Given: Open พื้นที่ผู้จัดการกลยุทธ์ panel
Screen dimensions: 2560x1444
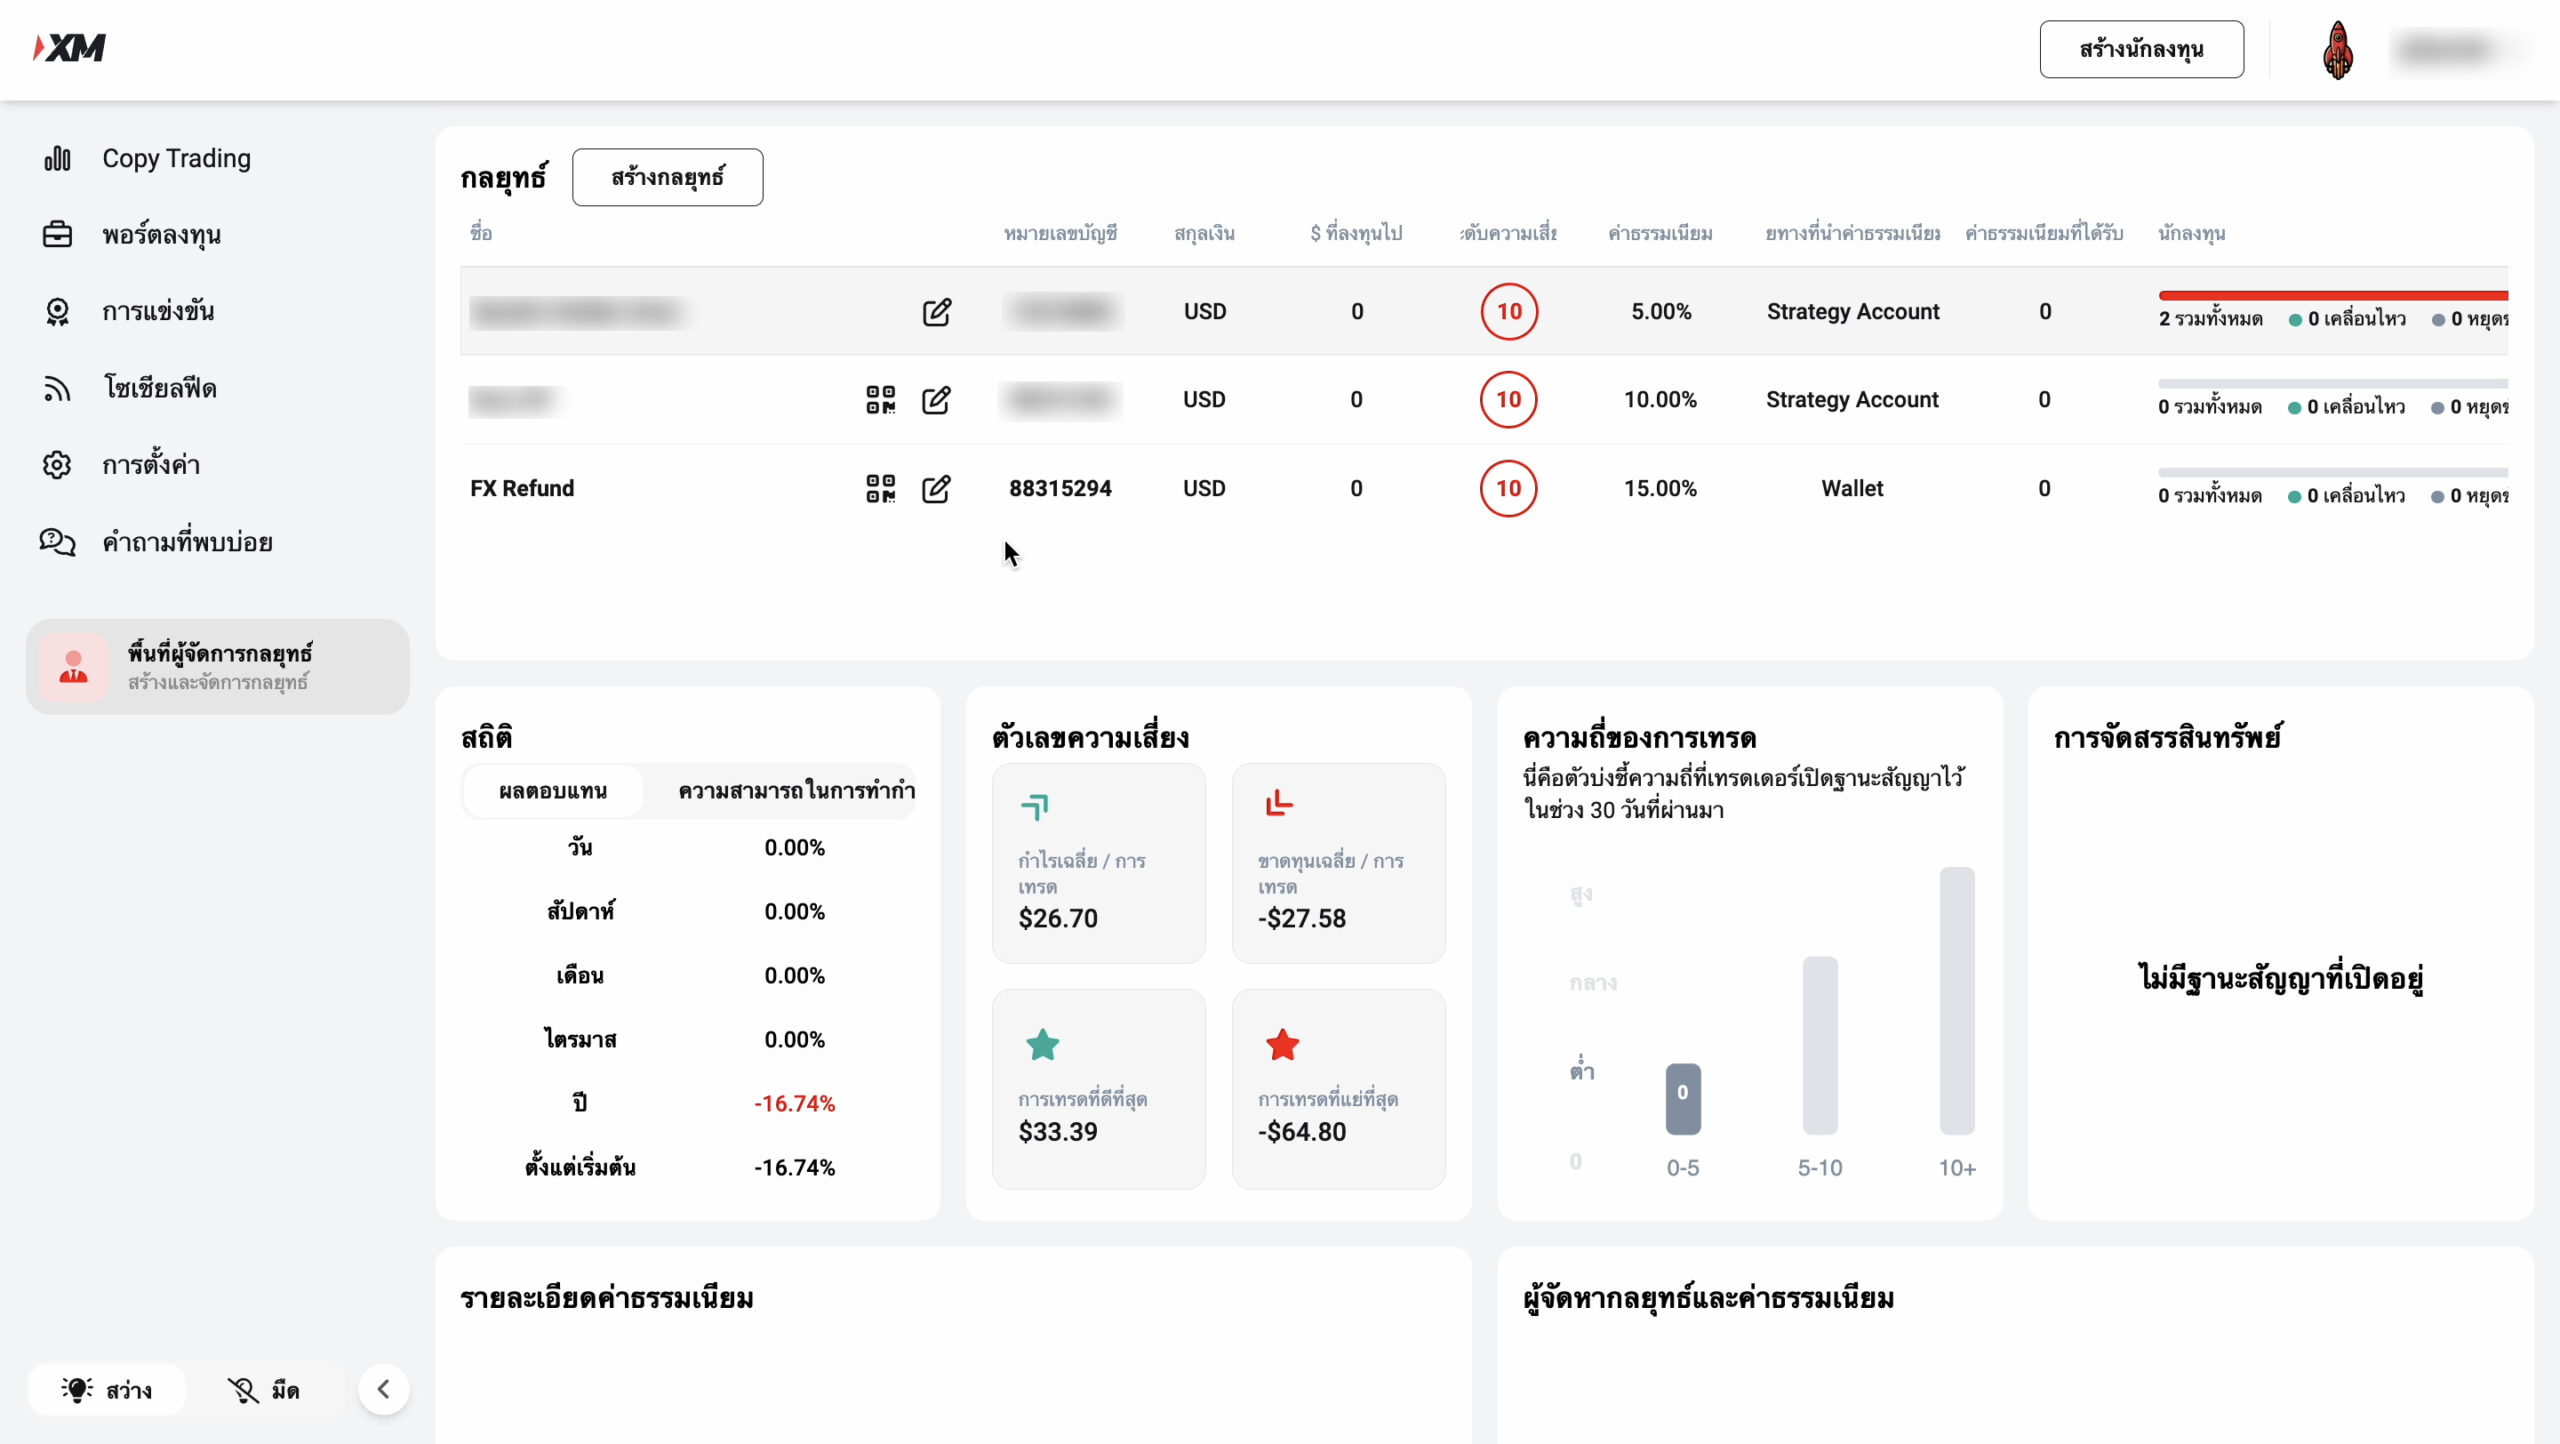Looking at the screenshot, I should [218, 667].
